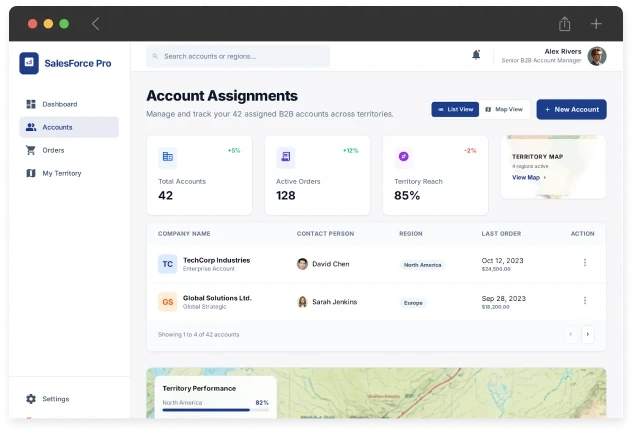Open a new tab with plus icon
Viewport: 634px width, 433px height.
596,24
